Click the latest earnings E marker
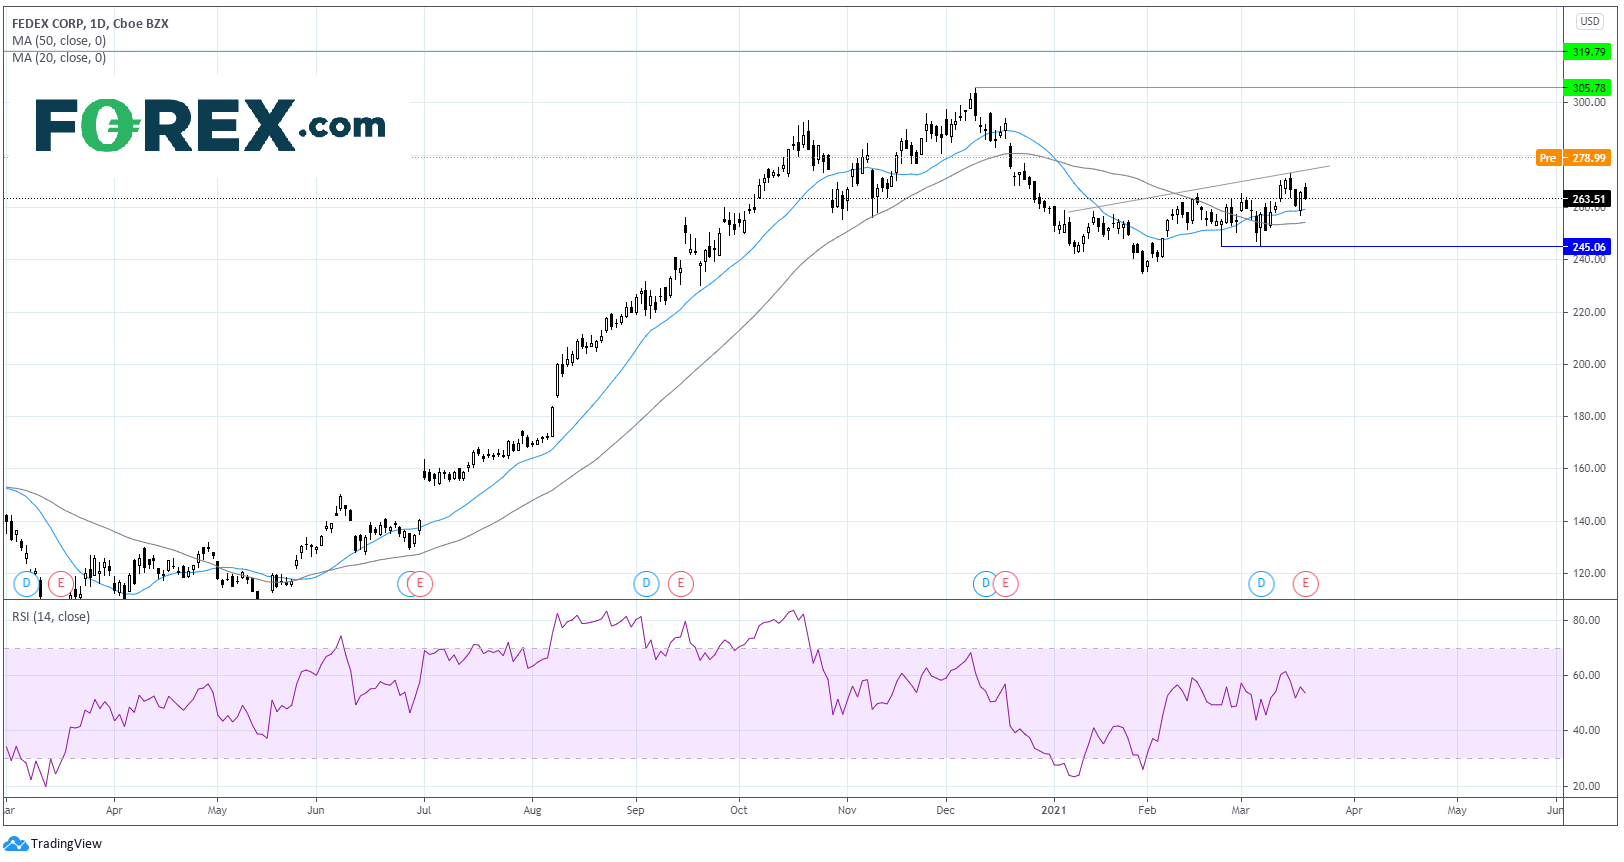The height and width of the screenshot is (862, 1624). point(1305,583)
